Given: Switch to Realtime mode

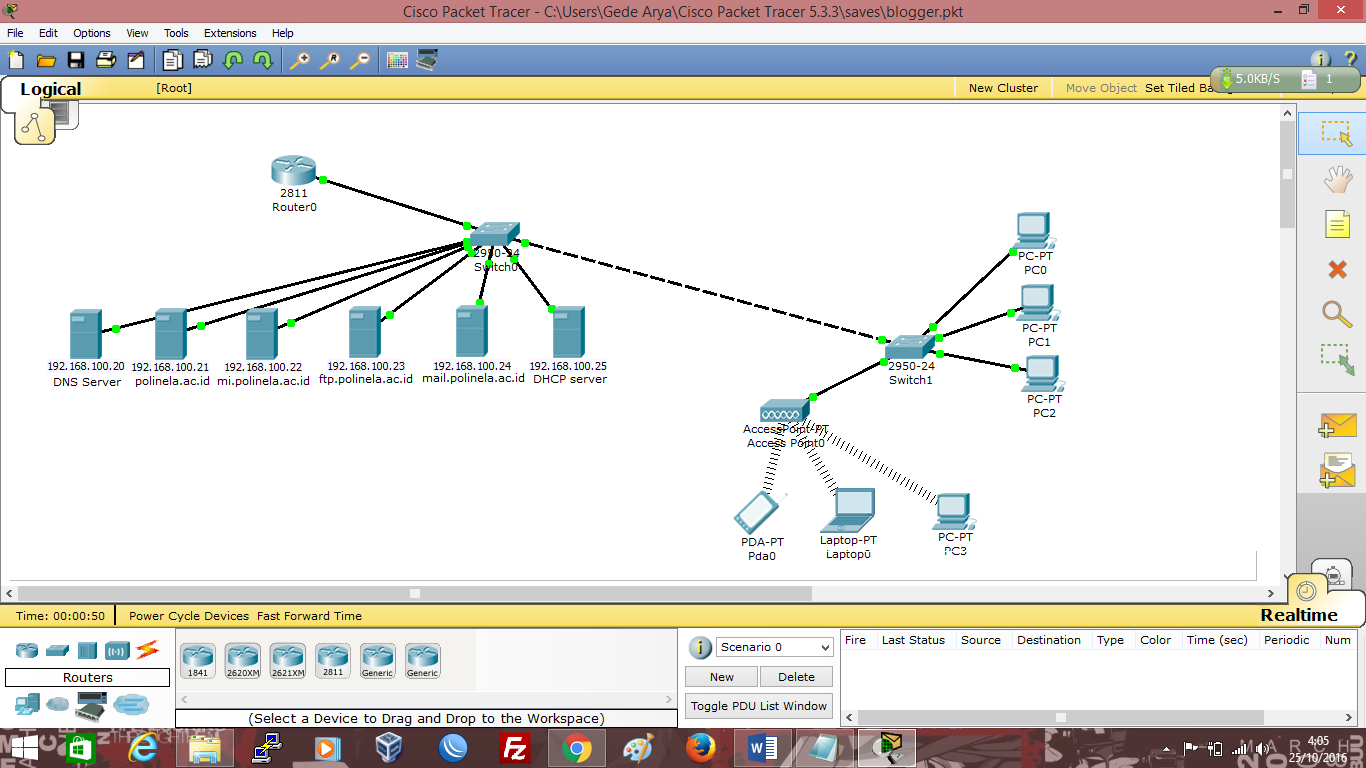Looking at the screenshot, I should pyautogui.click(x=1299, y=614).
